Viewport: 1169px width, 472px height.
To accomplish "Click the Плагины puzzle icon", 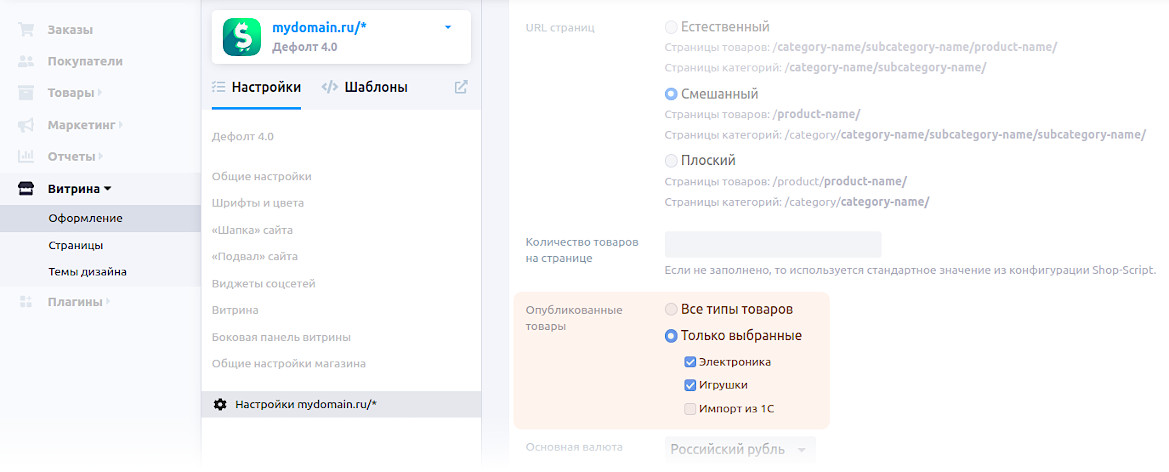I will (26, 302).
